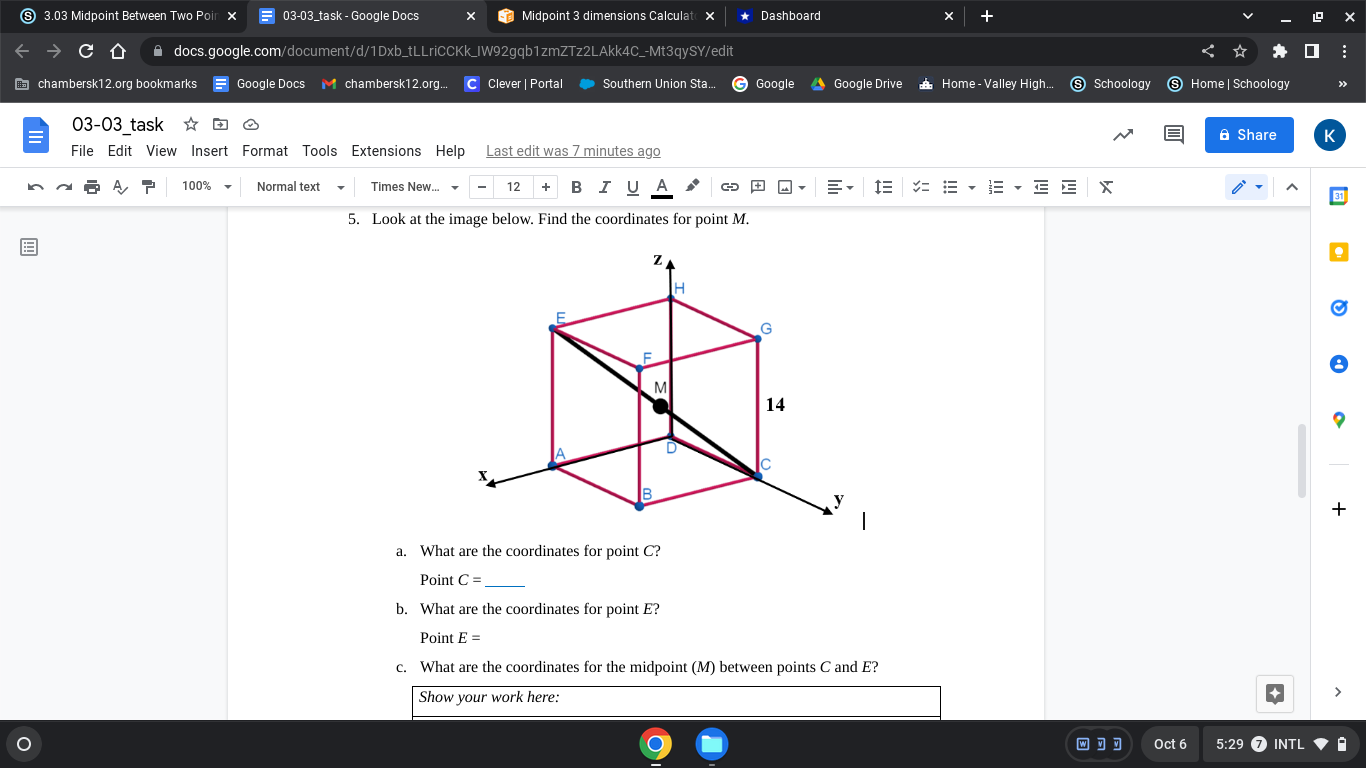Insert a comment
1366x768 pixels.
coord(757,187)
